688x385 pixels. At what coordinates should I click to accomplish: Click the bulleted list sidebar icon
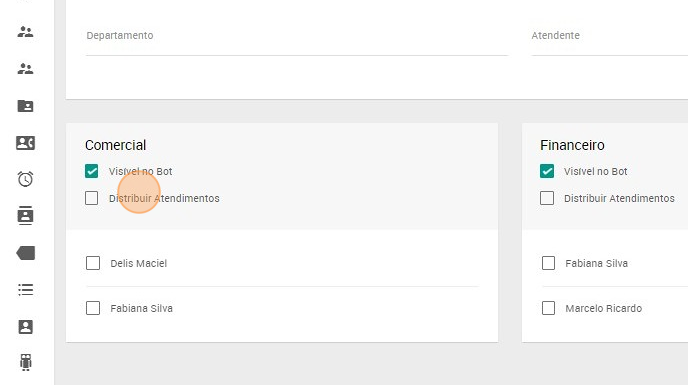coord(25,290)
